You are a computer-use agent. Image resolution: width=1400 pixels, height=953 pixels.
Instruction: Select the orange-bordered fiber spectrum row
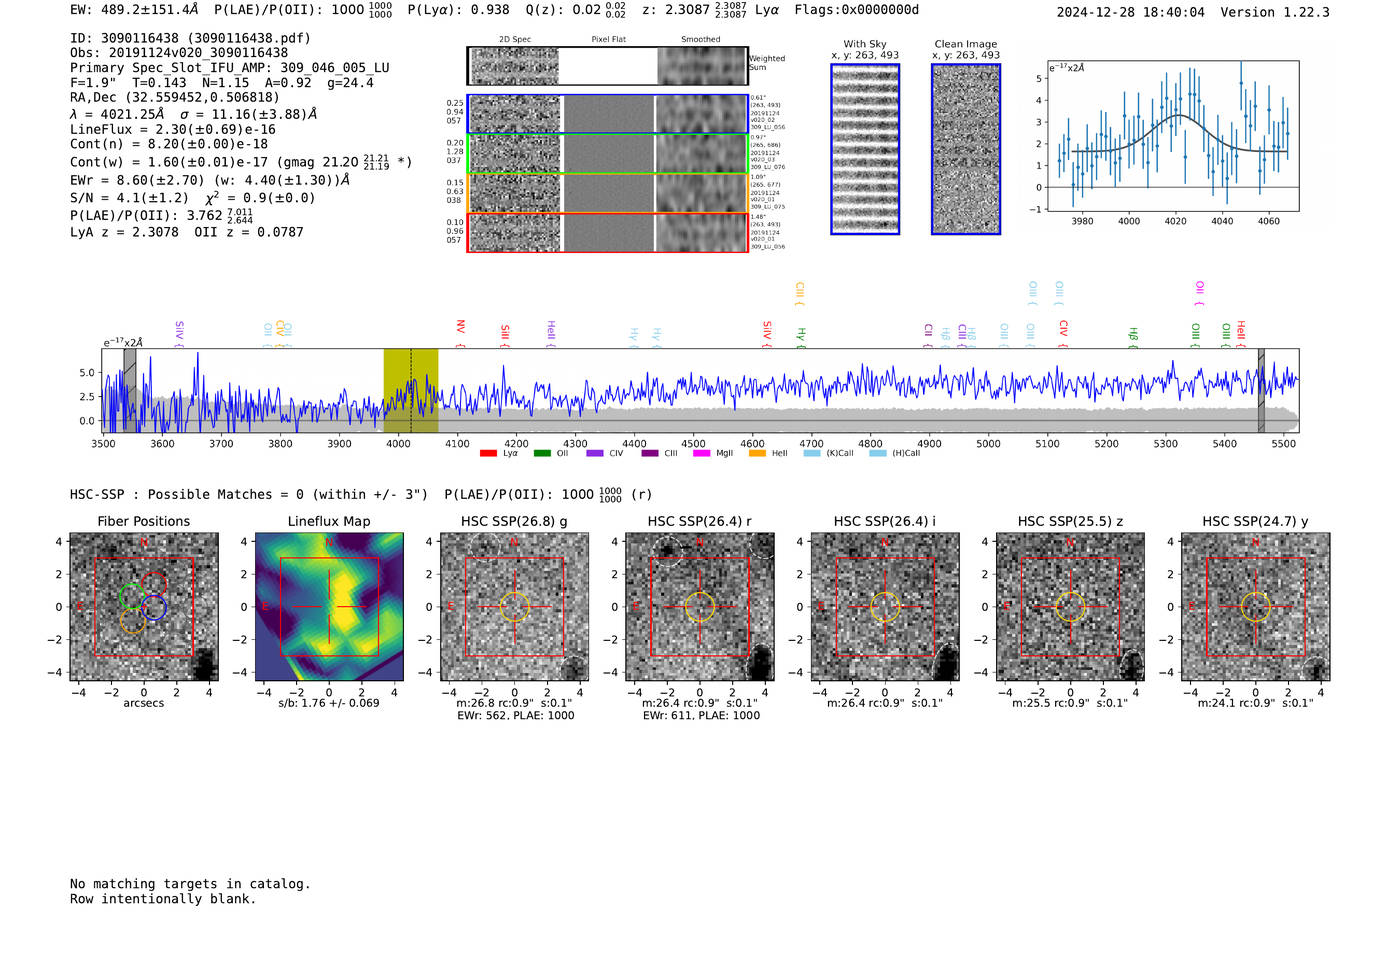[607, 193]
